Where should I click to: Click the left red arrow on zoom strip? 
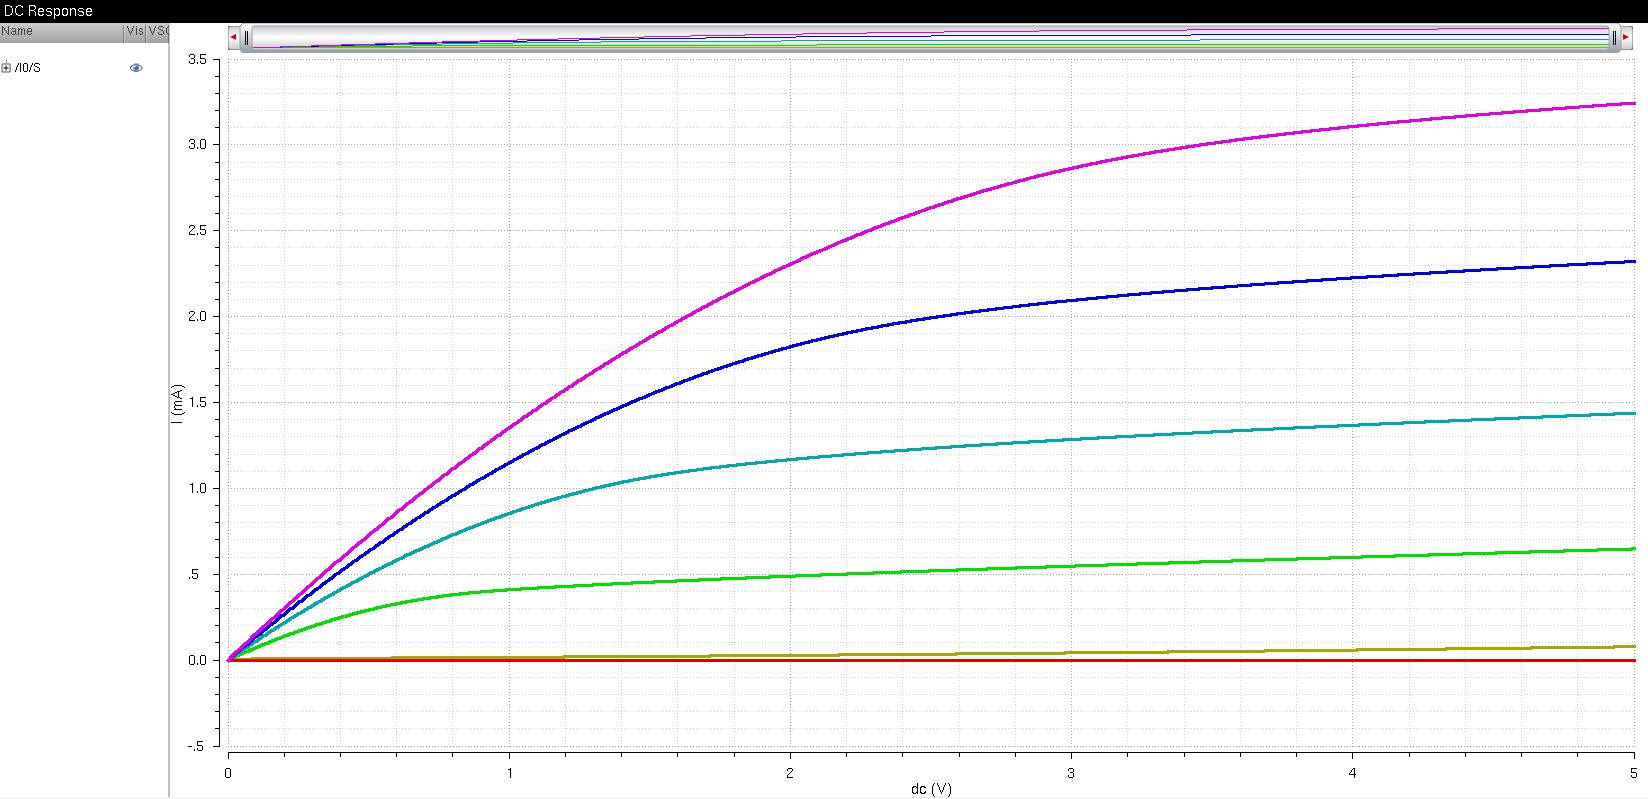point(233,37)
